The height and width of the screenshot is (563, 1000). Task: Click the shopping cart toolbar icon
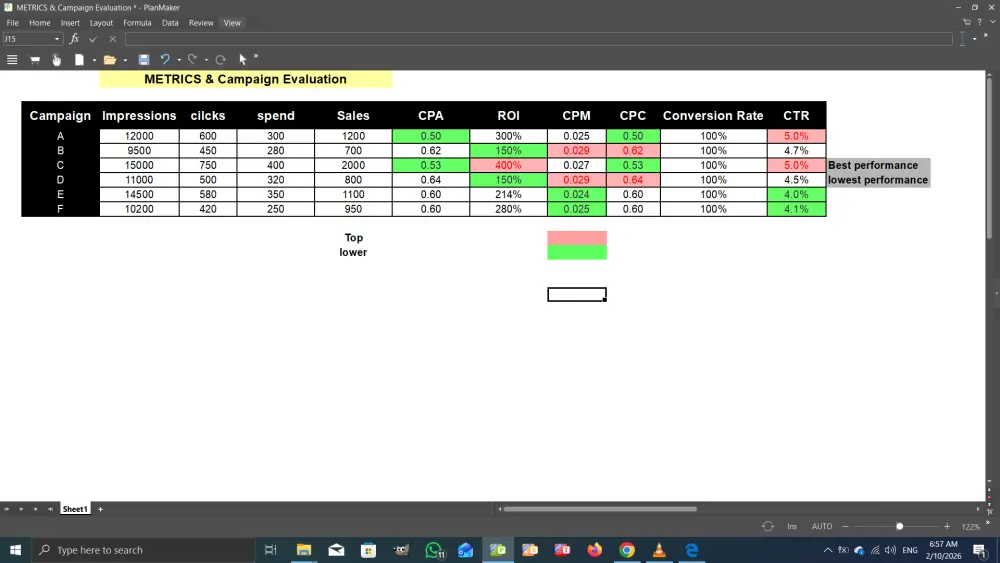click(35, 60)
